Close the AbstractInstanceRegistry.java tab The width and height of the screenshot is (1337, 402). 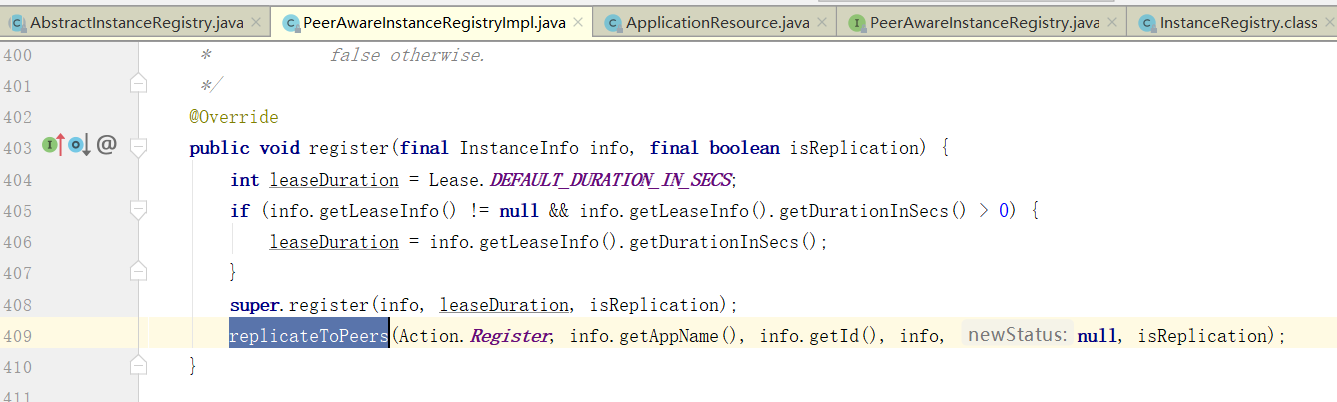coord(255,23)
